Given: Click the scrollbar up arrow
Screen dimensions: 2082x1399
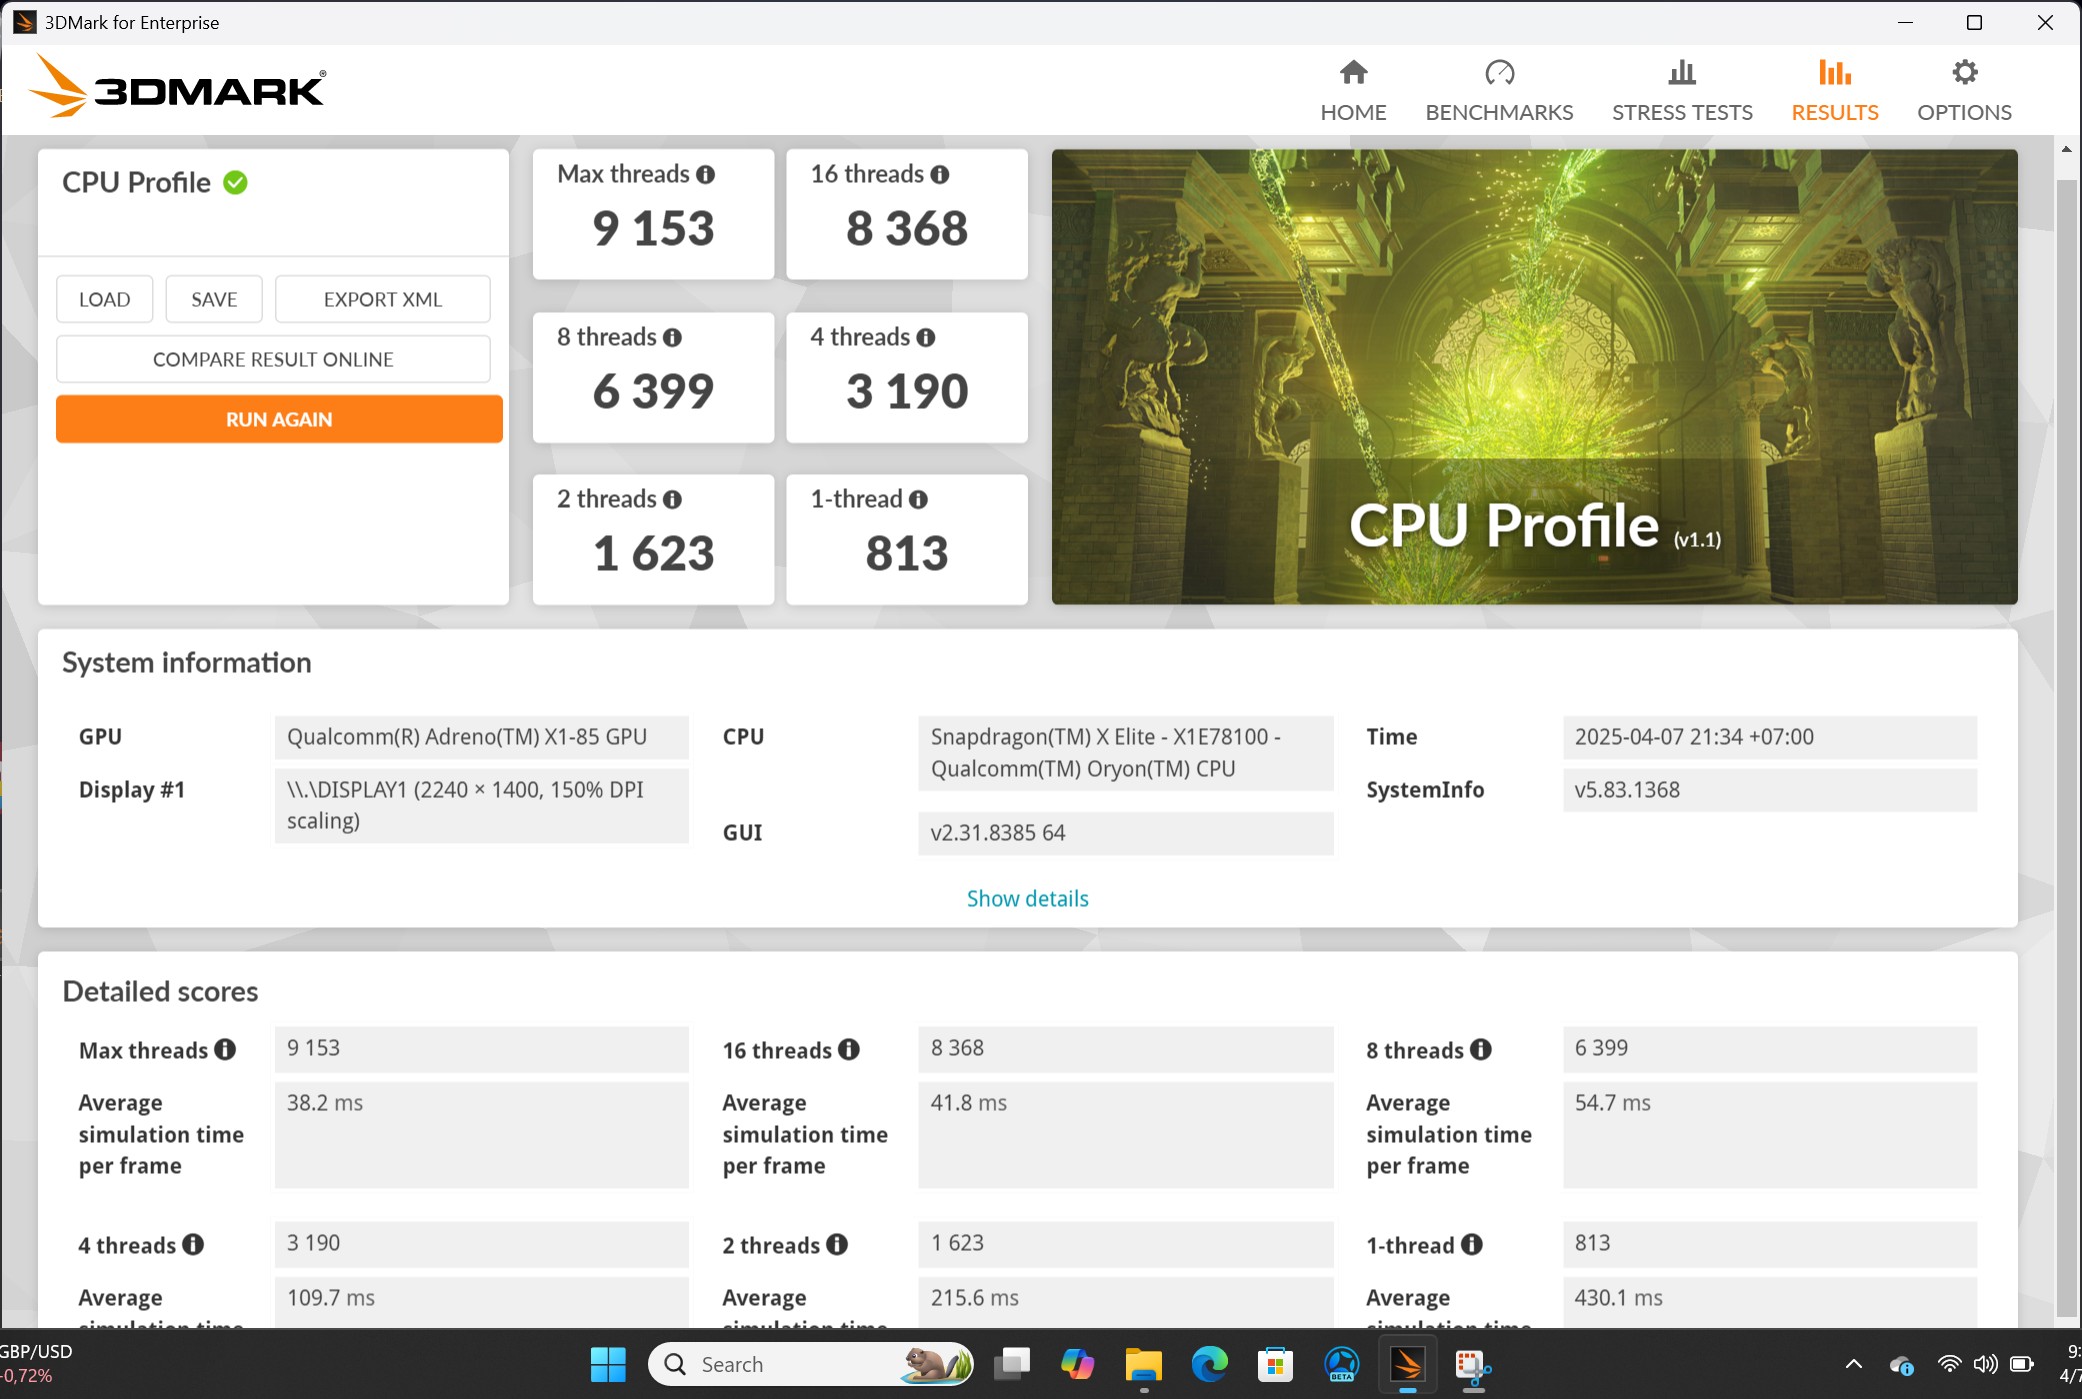Looking at the screenshot, I should pyautogui.click(x=2066, y=149).
